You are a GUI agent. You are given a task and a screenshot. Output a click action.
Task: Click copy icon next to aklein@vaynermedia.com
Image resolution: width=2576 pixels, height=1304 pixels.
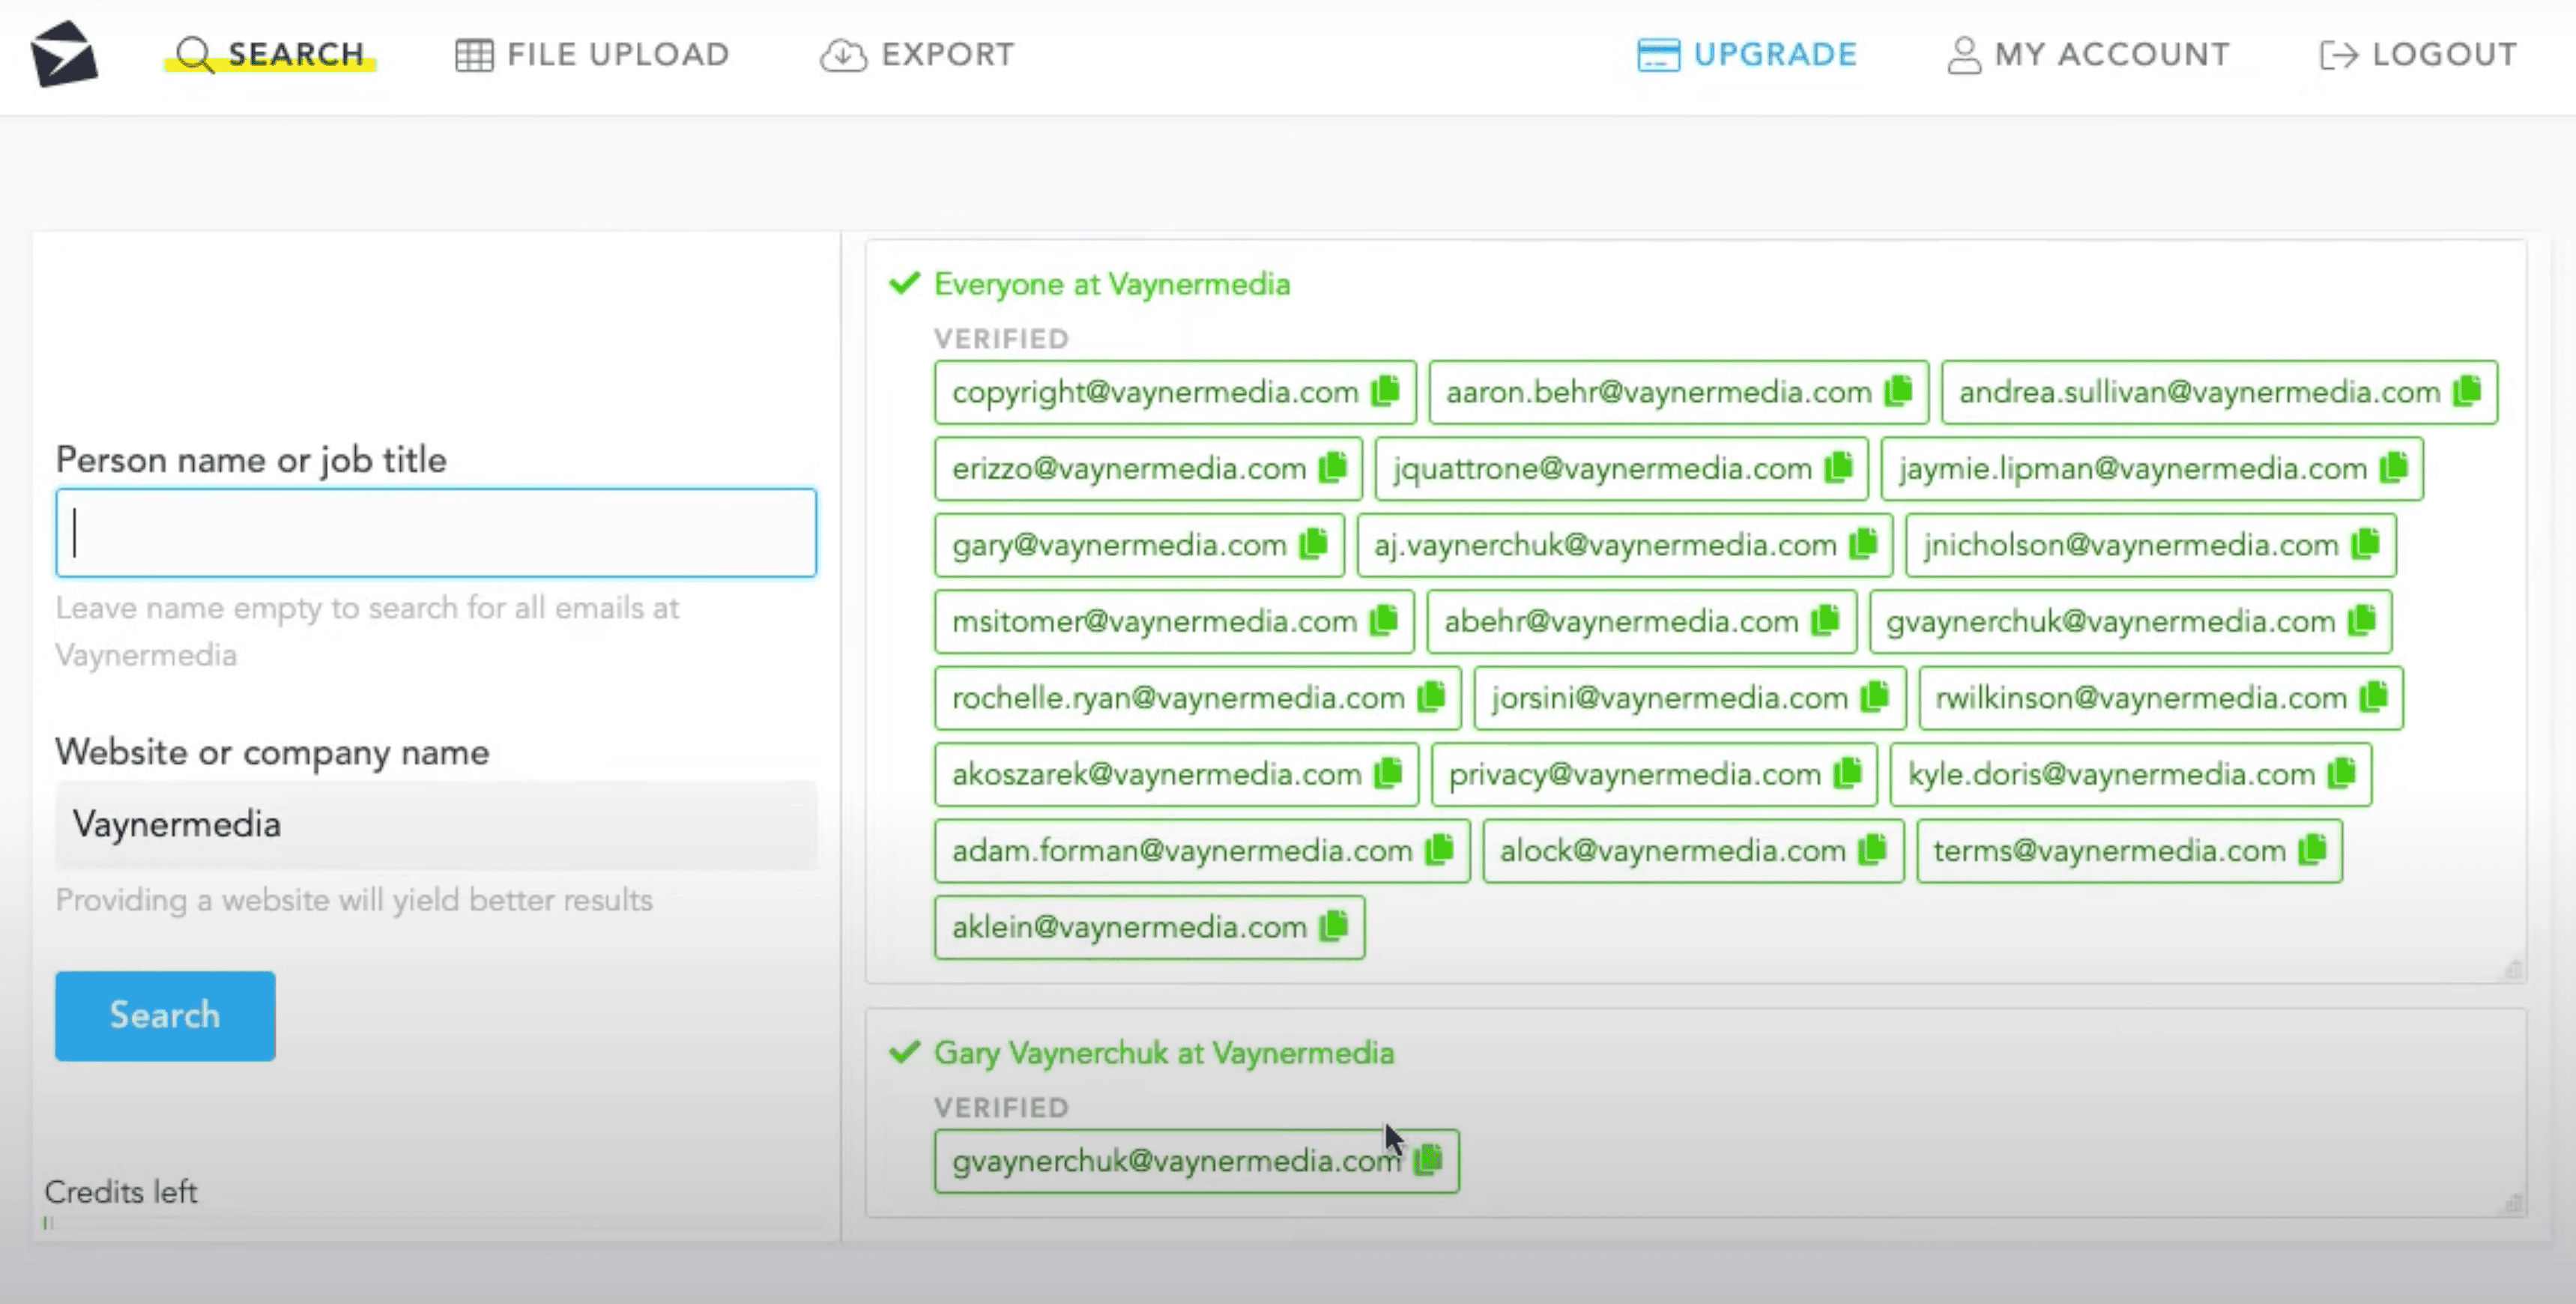coord(1333,926)
